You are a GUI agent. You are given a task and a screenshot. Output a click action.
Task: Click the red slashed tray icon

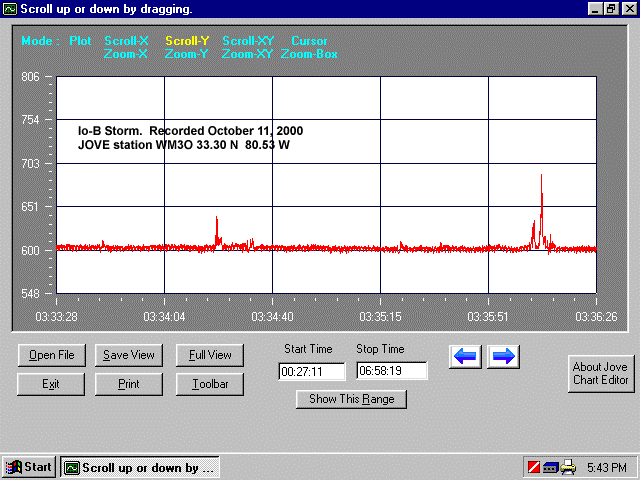click(533, 467)
